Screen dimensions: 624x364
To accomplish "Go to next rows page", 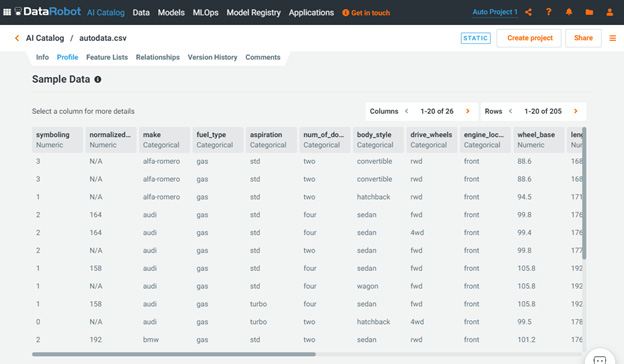I will click(x=575, y=111).
